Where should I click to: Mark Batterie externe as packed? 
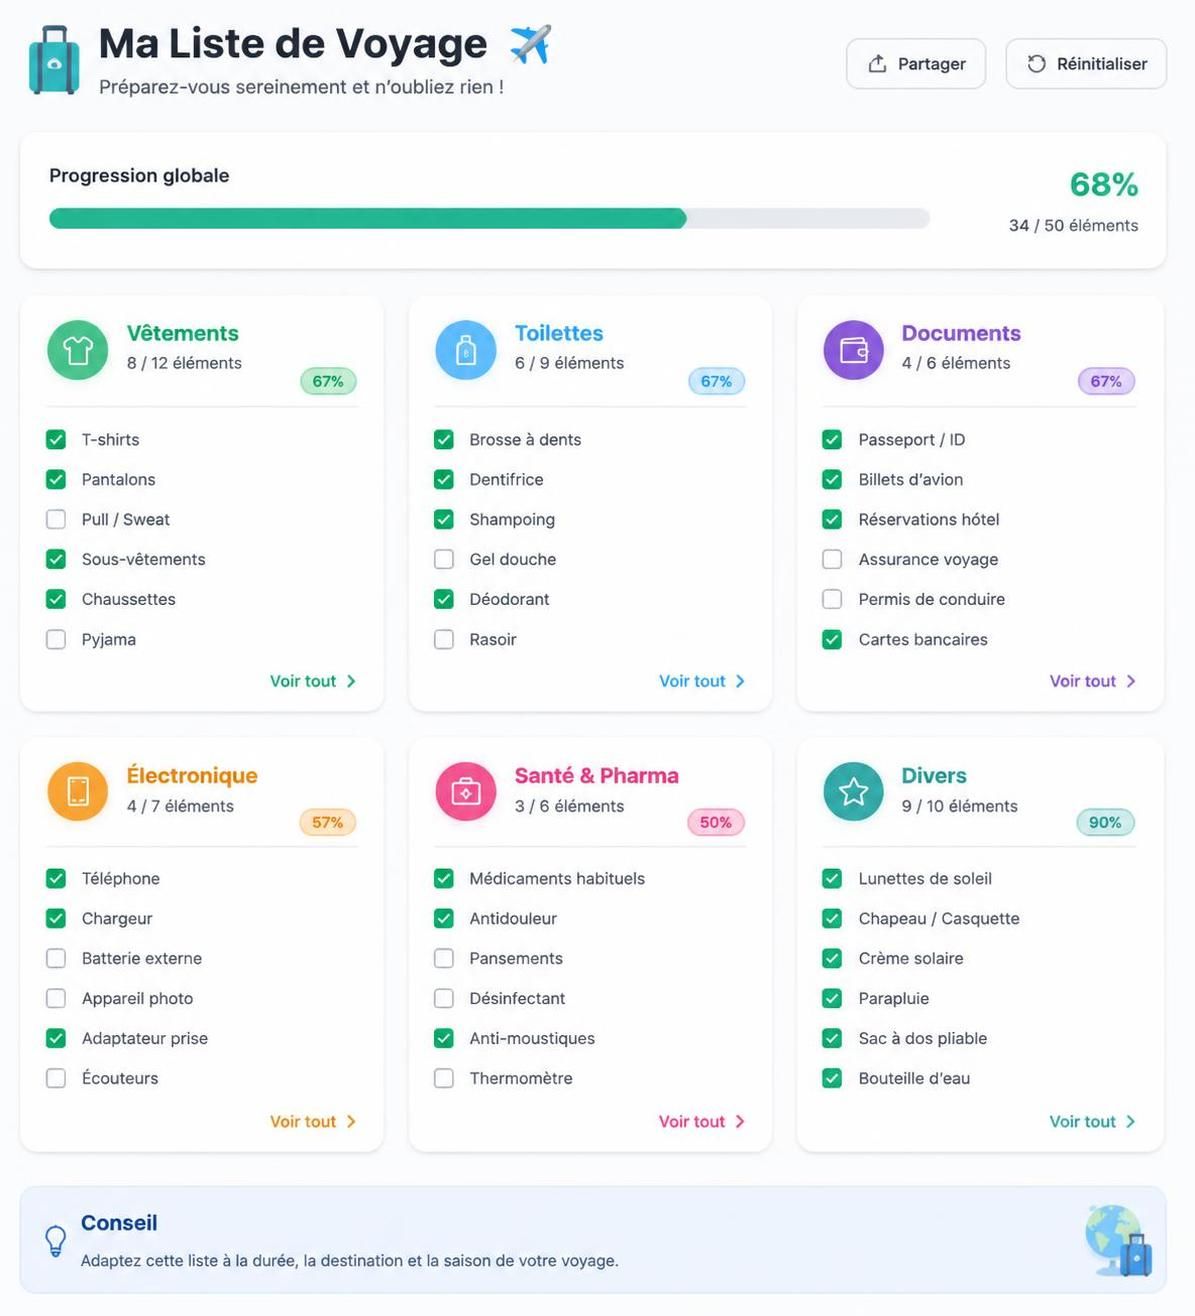(56, 958)
